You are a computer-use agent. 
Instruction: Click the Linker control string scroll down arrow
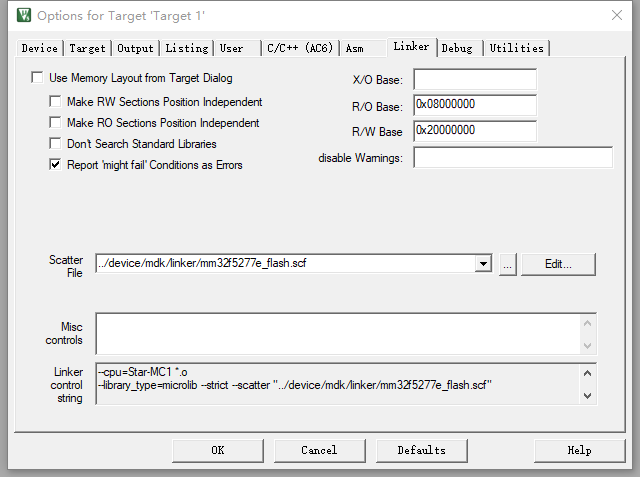pyautogui.click(x=587, y=395)
